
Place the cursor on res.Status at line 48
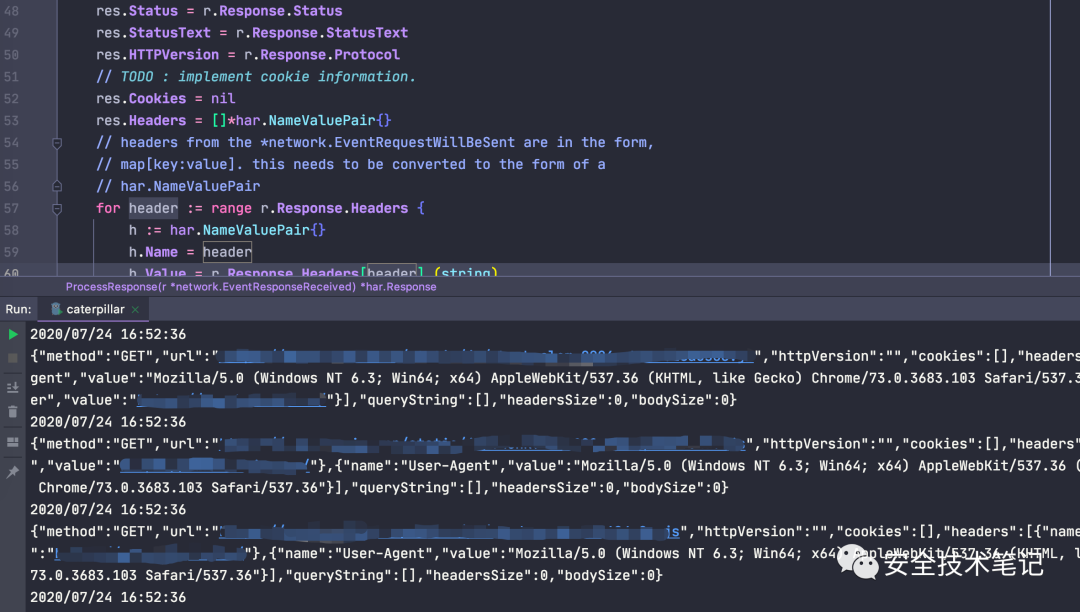click(x=137, y=11)
